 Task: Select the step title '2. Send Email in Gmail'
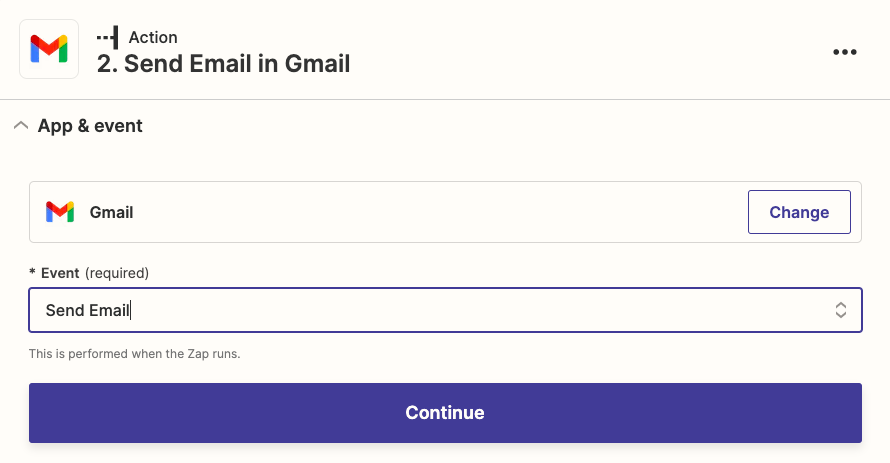223,64
